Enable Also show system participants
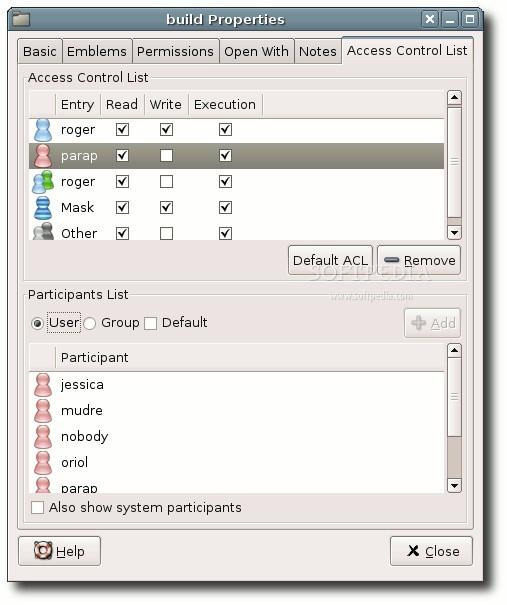 37,508
